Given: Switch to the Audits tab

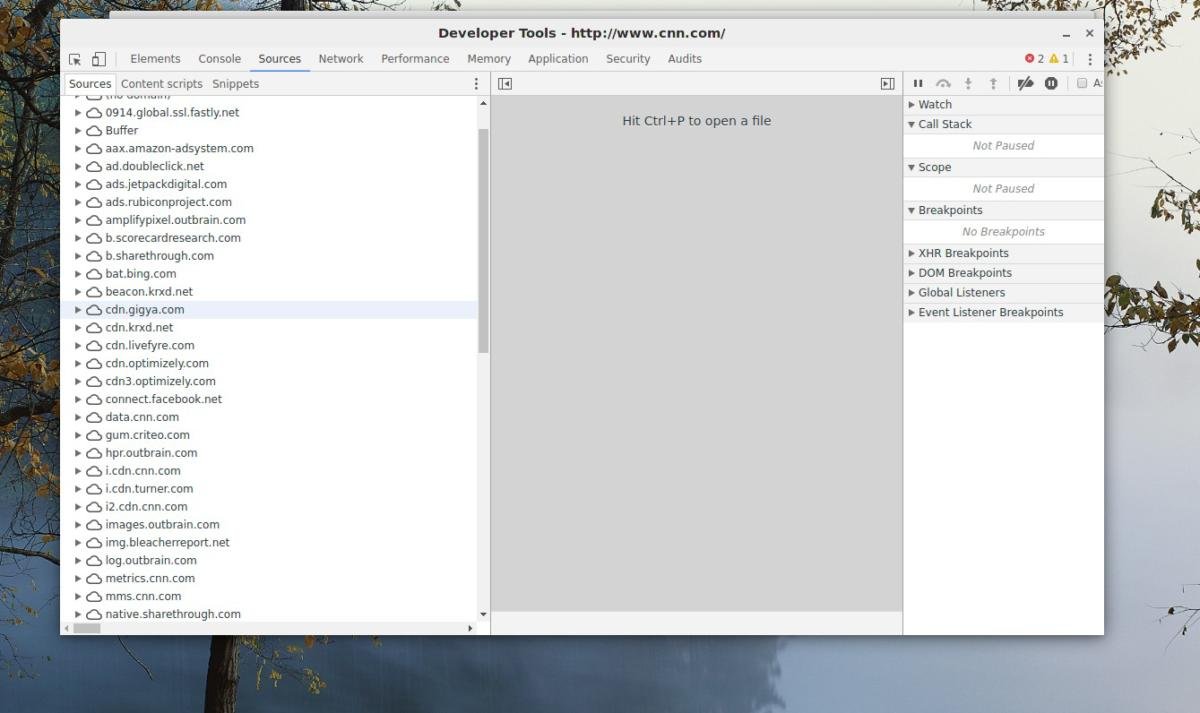Looking at the screenshot, I should click(x=685, y=59).
